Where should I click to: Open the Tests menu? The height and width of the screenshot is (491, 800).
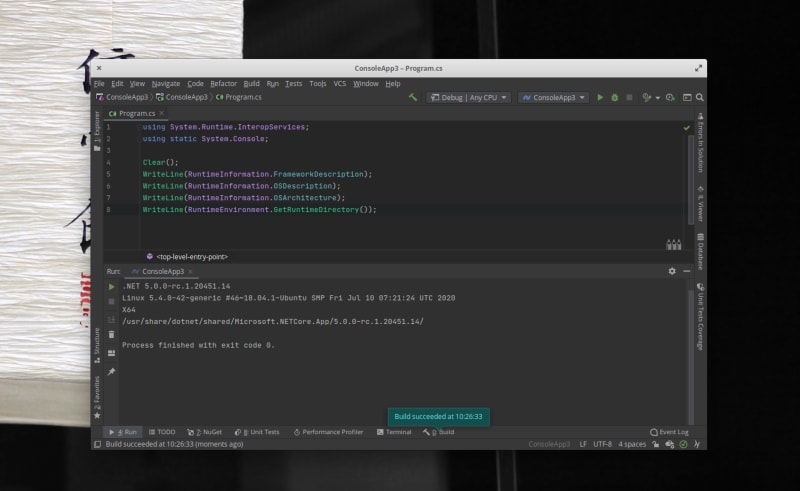pyautogui.click(x=293, y=83)
